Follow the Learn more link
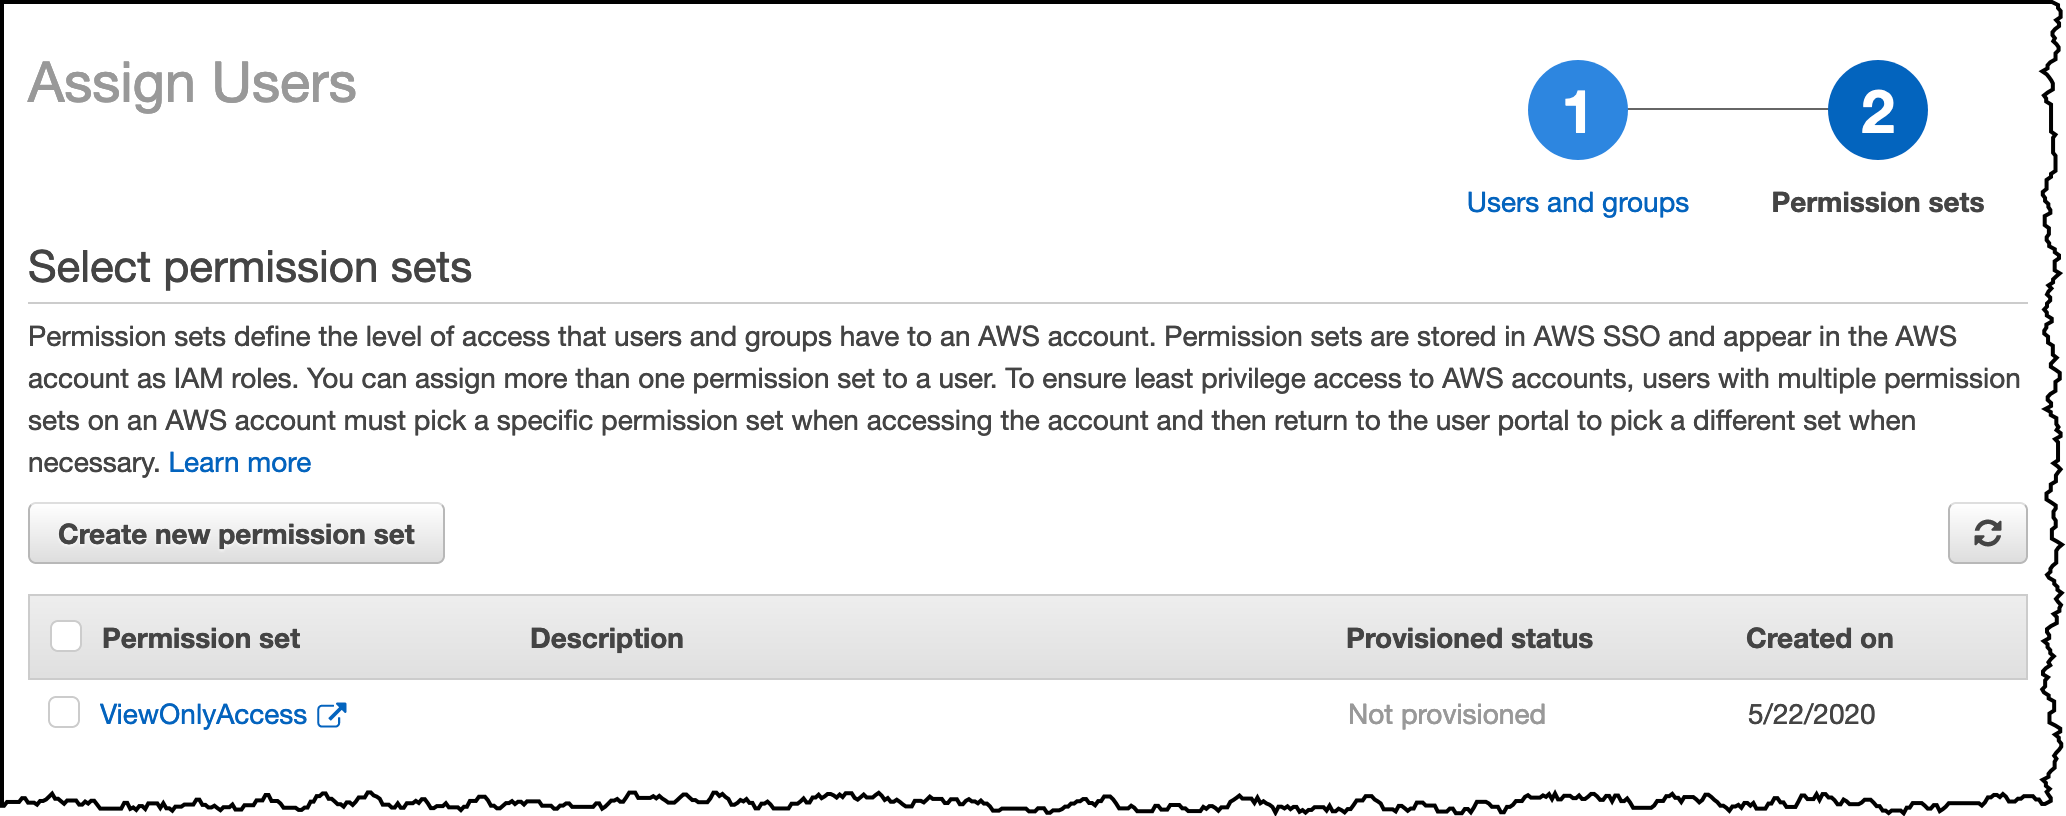Image resolution: width=2066 pixels, height=816 pixels. pyautogui.click(x=240, y=462)
